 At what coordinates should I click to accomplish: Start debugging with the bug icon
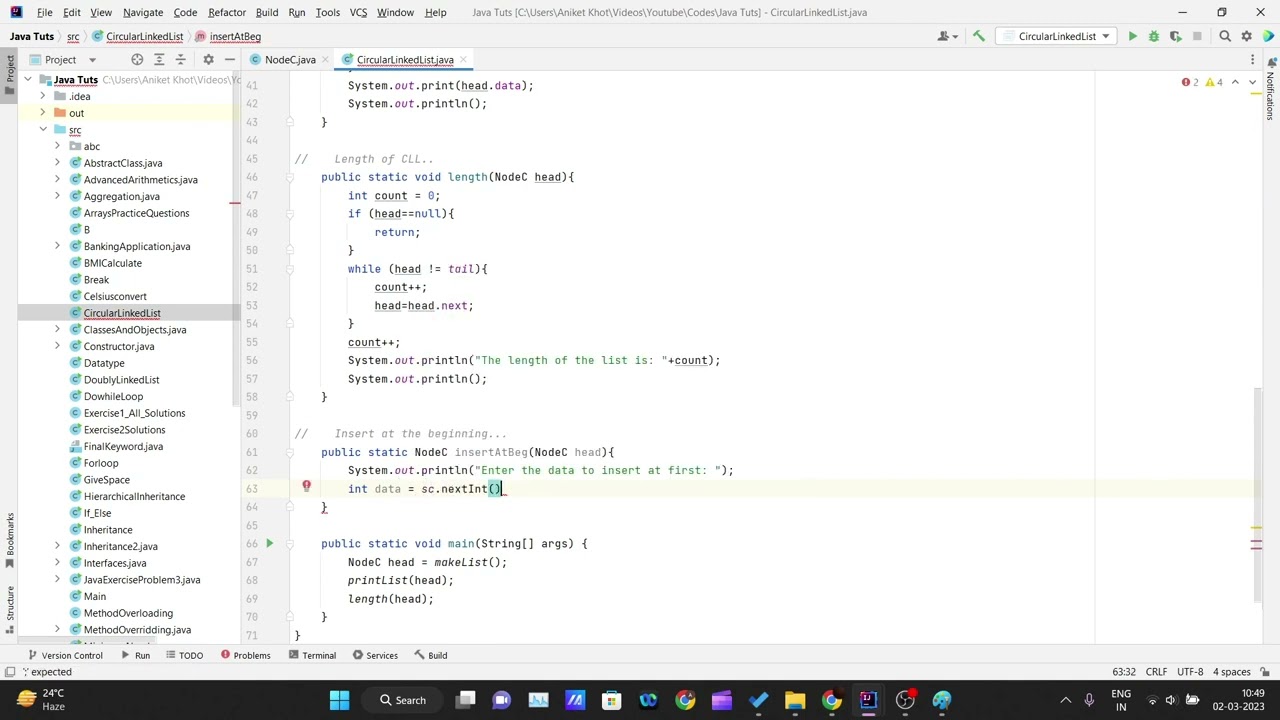click(1153, 36)
